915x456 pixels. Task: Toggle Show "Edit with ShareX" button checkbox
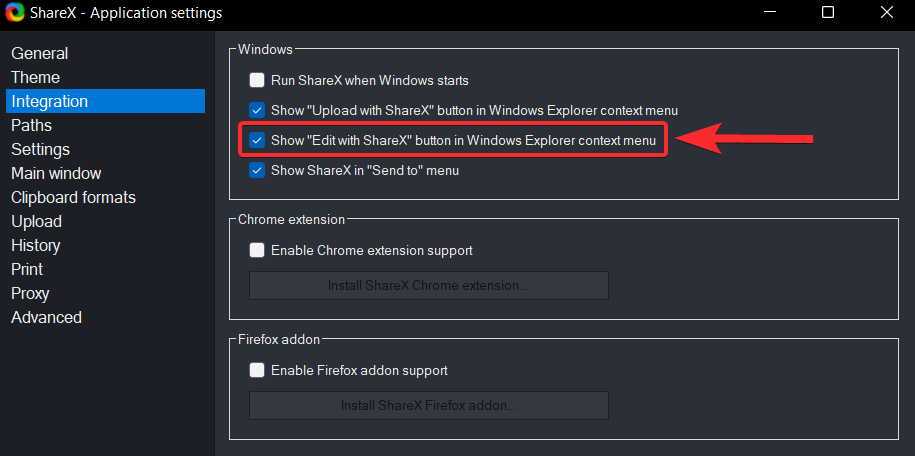click(x=257, y=141)
